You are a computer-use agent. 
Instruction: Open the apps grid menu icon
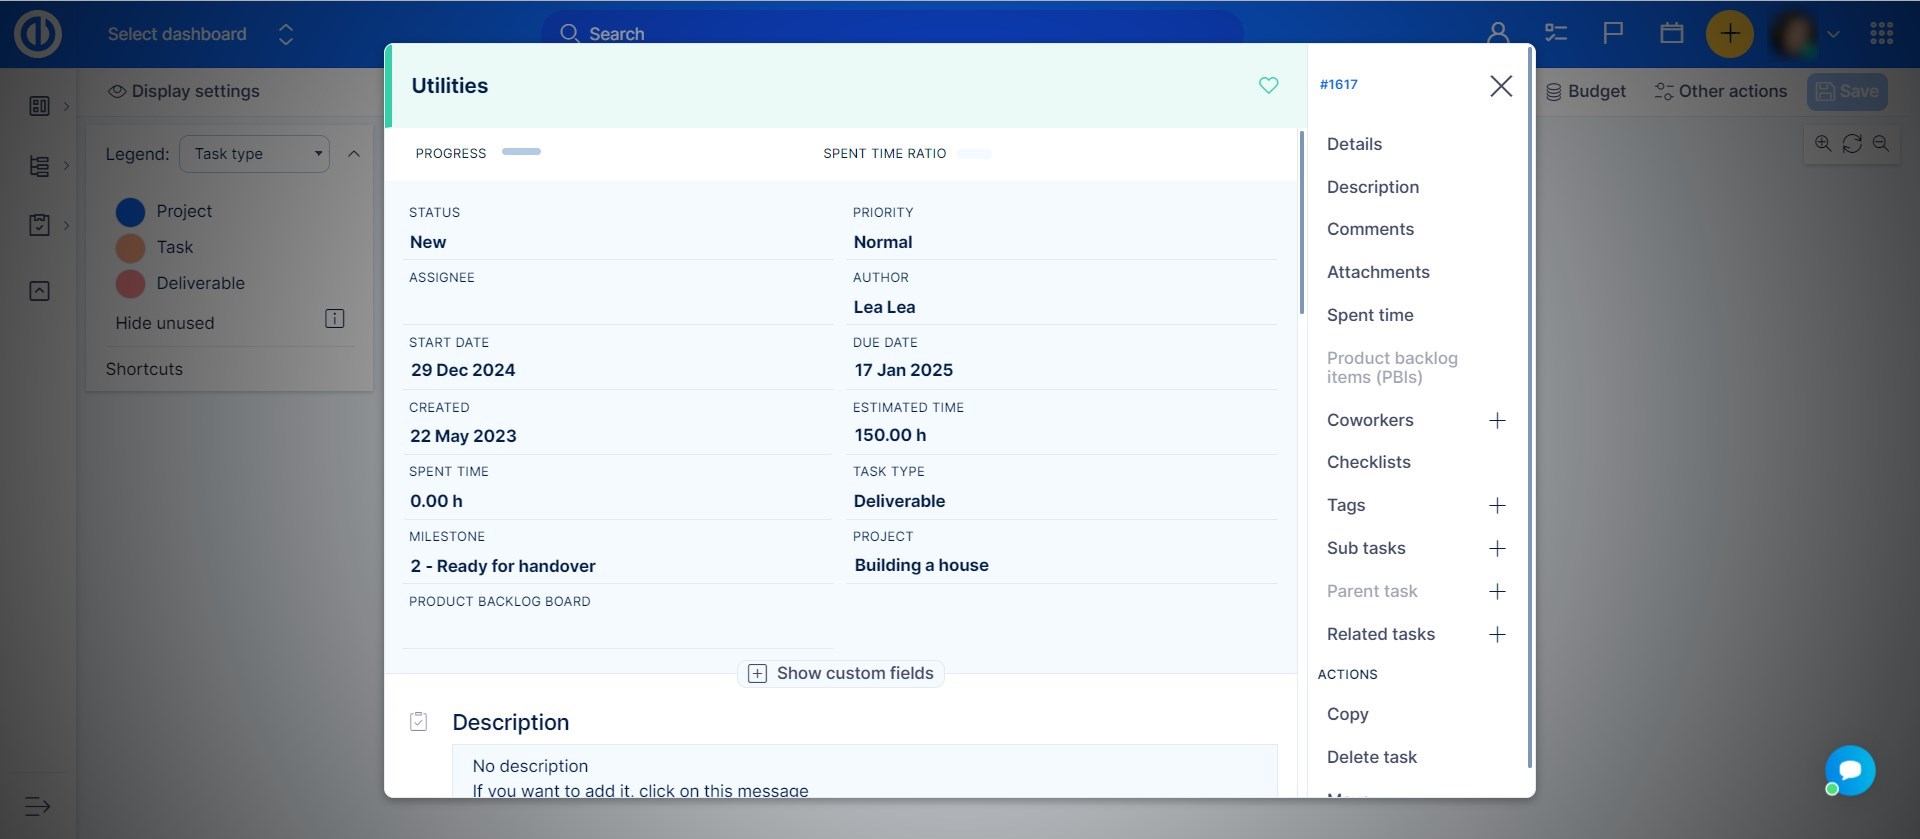point(1881,34)
